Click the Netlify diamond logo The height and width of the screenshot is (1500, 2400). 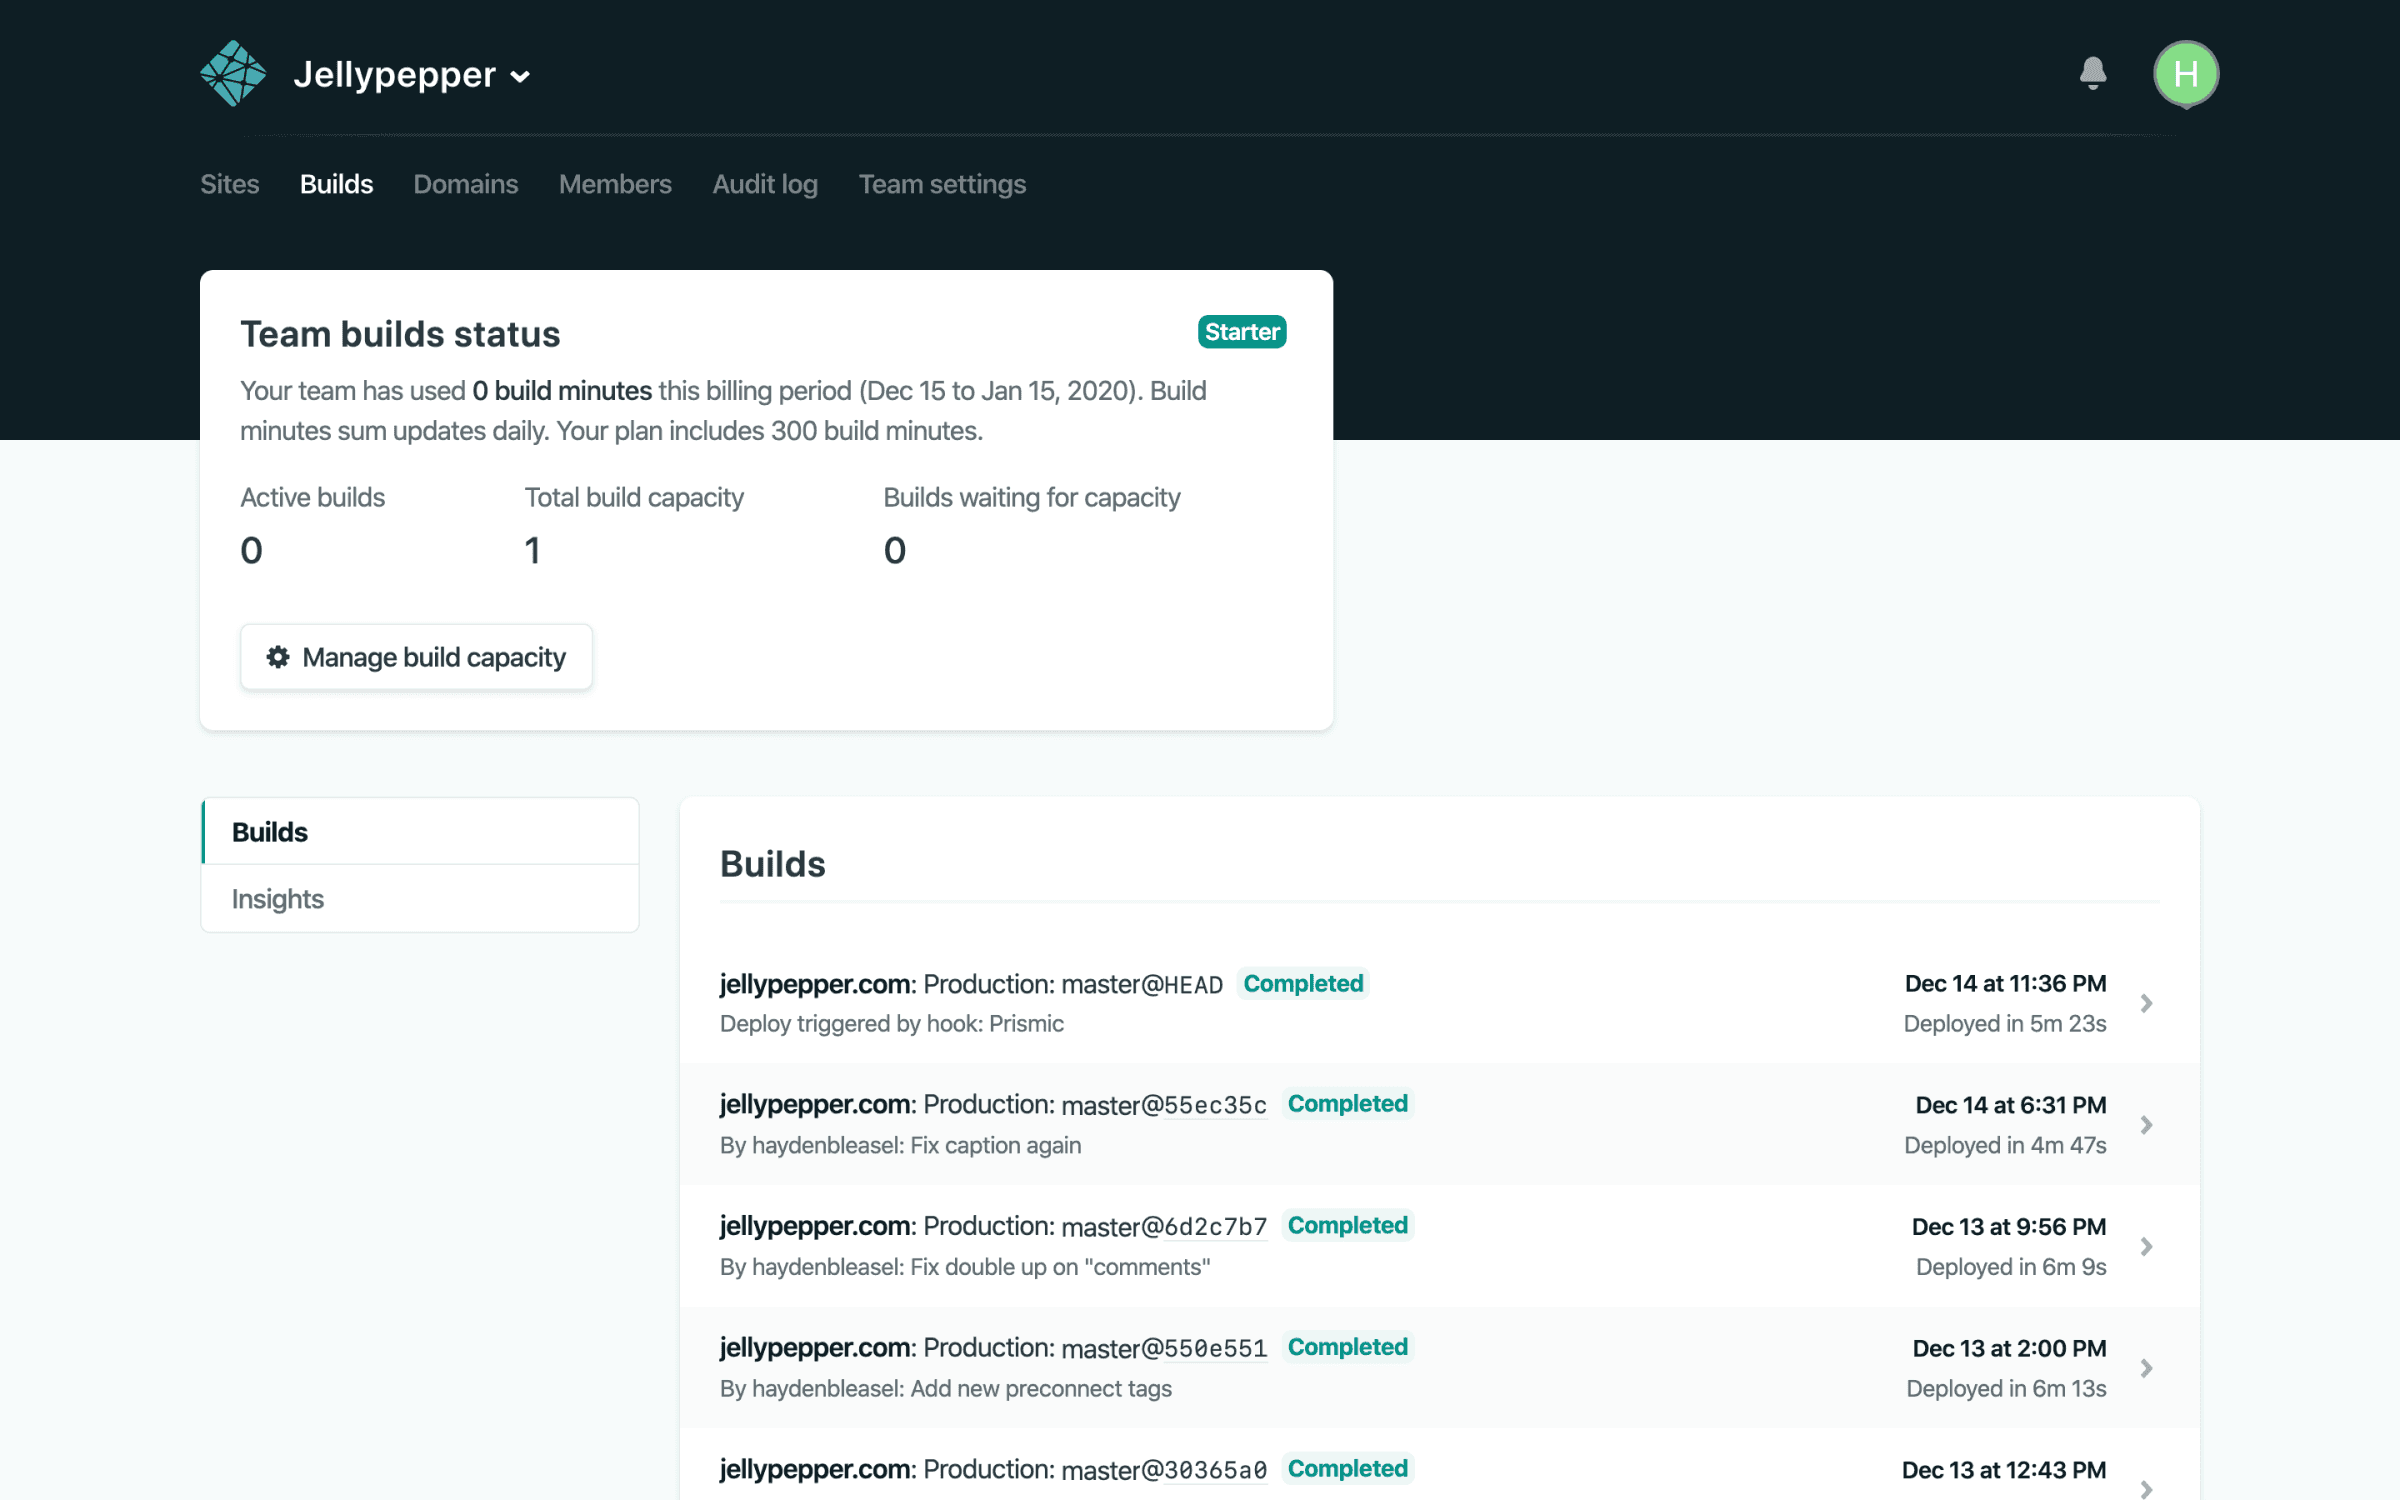coord(233,73)
